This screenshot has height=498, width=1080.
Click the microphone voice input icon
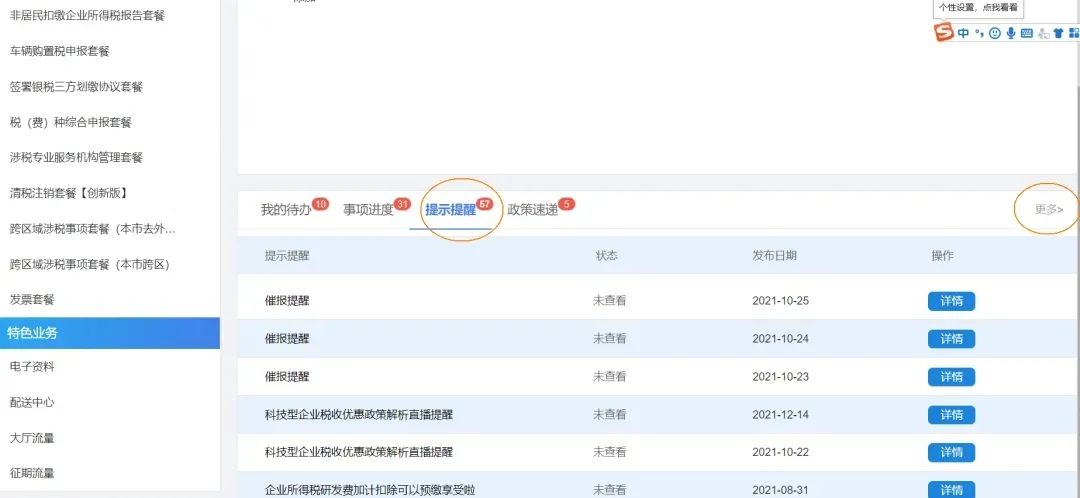pos(1011,33)
